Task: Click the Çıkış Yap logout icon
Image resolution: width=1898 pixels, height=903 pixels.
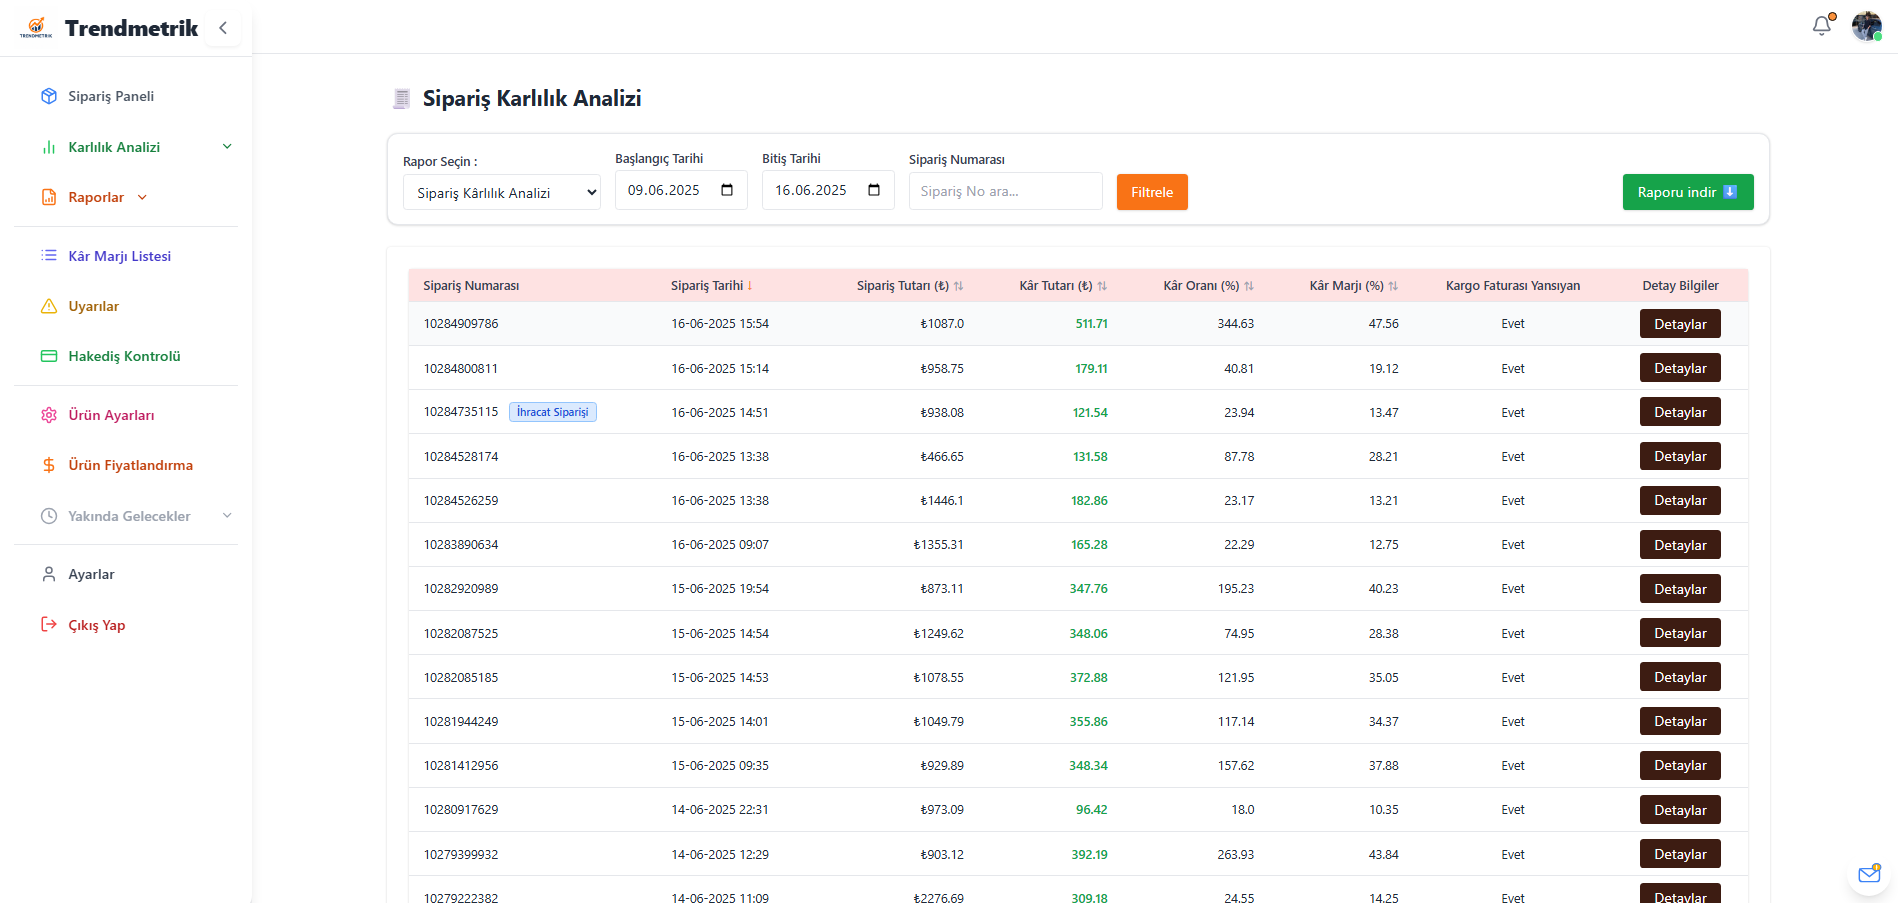Action: [49, 625]
